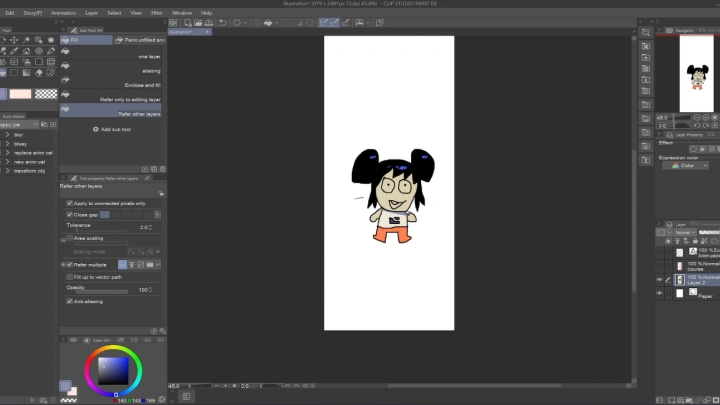Lock the current tool property settings

161,193
